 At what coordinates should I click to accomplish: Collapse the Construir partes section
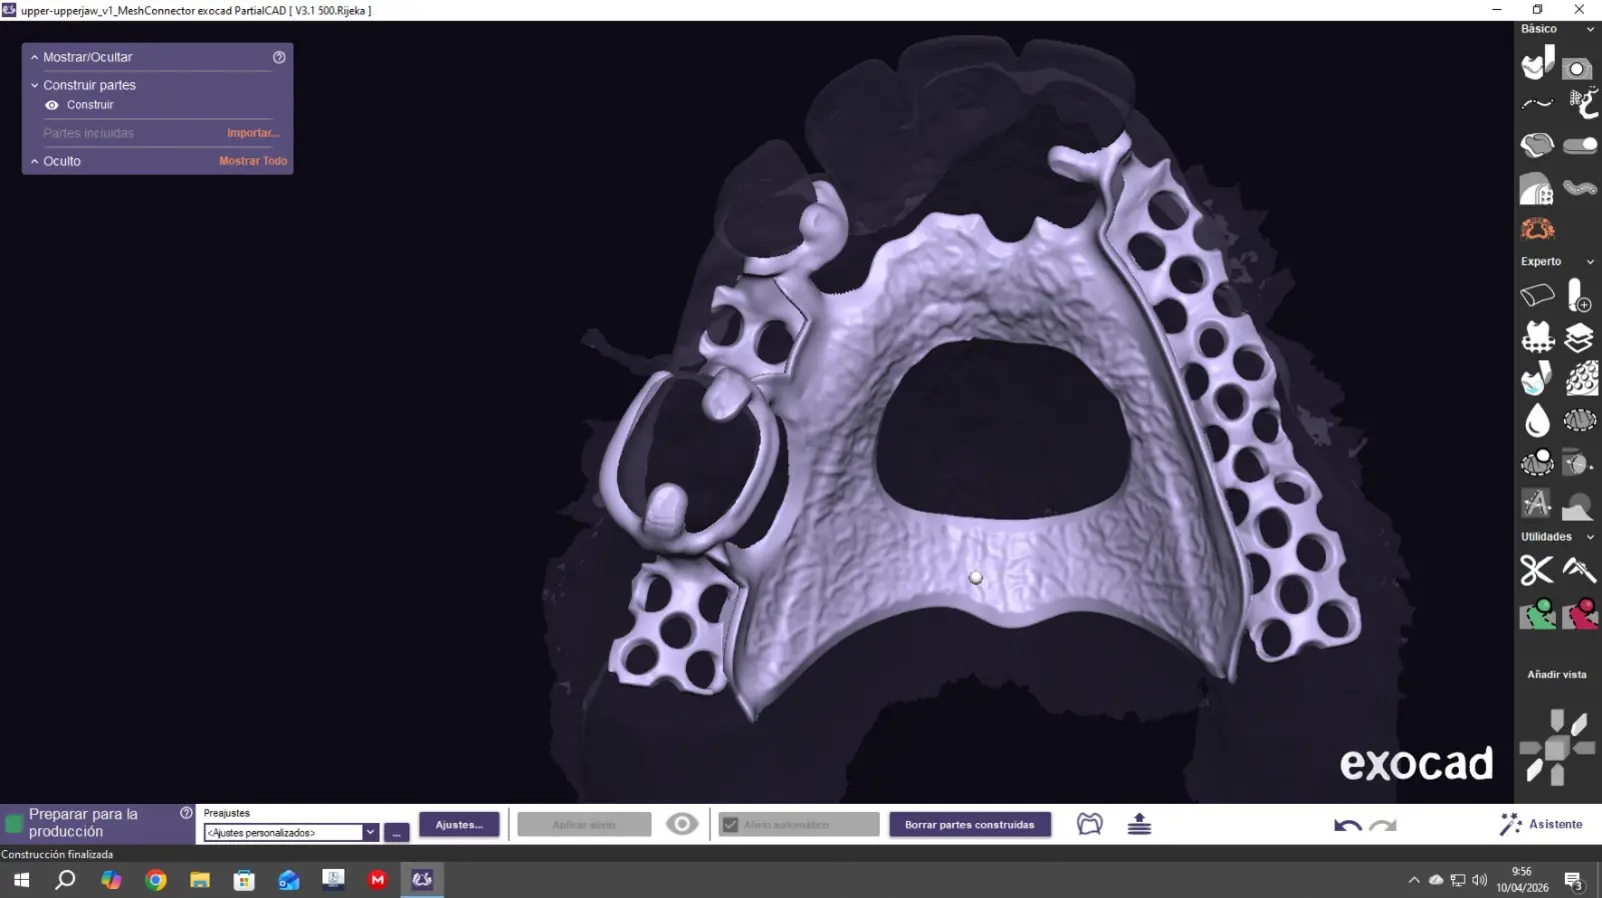[x=34, y=85]
